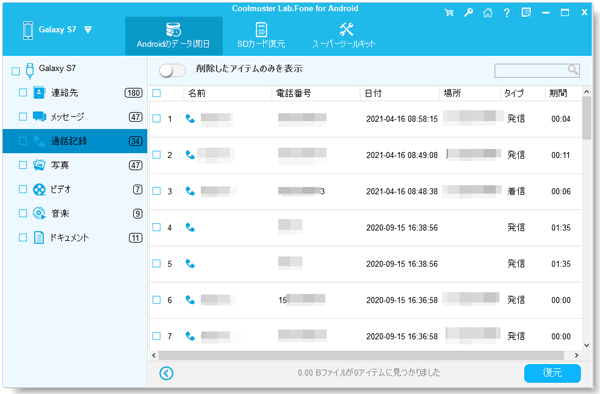Screen dimensions: 600x394
Task: Check the Galaxy S7 root checkbox
Action: point(16,71)
